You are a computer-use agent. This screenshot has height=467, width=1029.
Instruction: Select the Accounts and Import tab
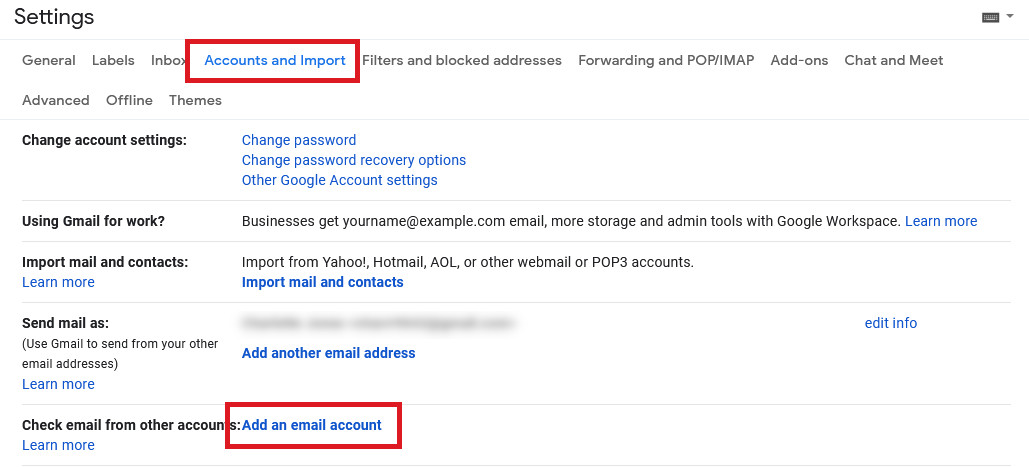pos(275,60)
